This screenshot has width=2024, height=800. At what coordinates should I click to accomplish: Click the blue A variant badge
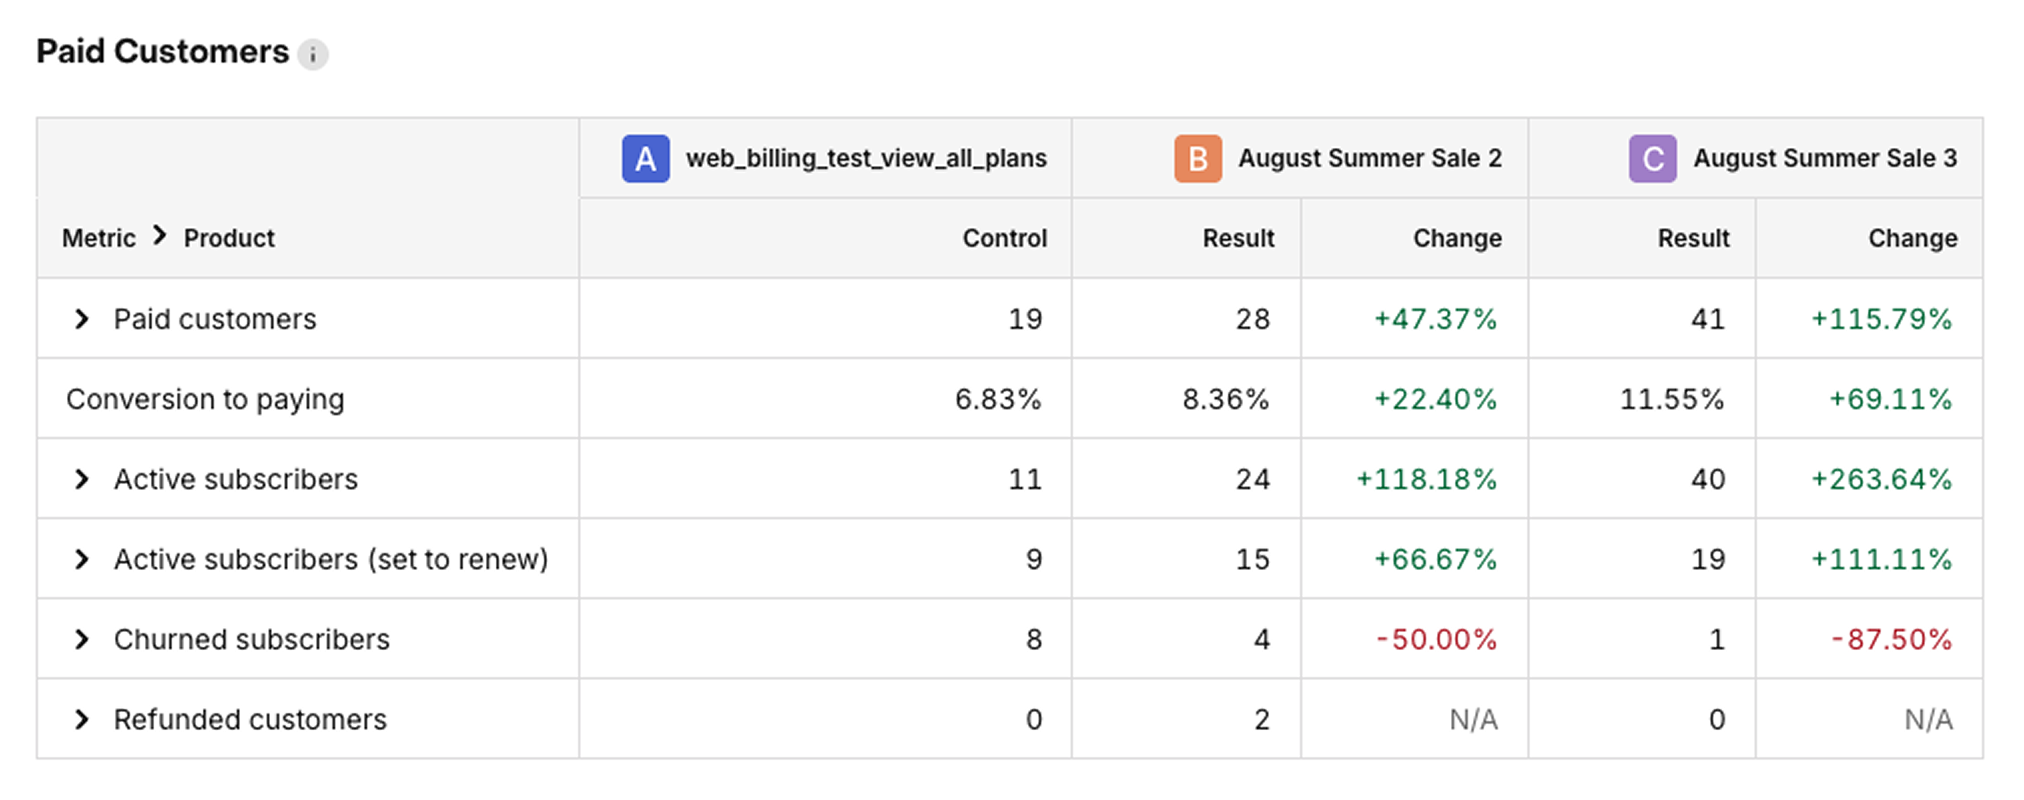tap(645, 159)
